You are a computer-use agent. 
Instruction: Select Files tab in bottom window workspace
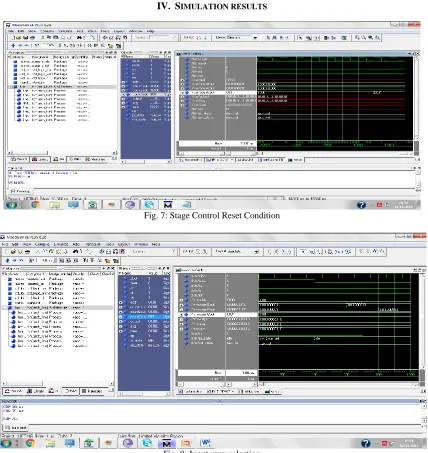click(x=71, y=391)
